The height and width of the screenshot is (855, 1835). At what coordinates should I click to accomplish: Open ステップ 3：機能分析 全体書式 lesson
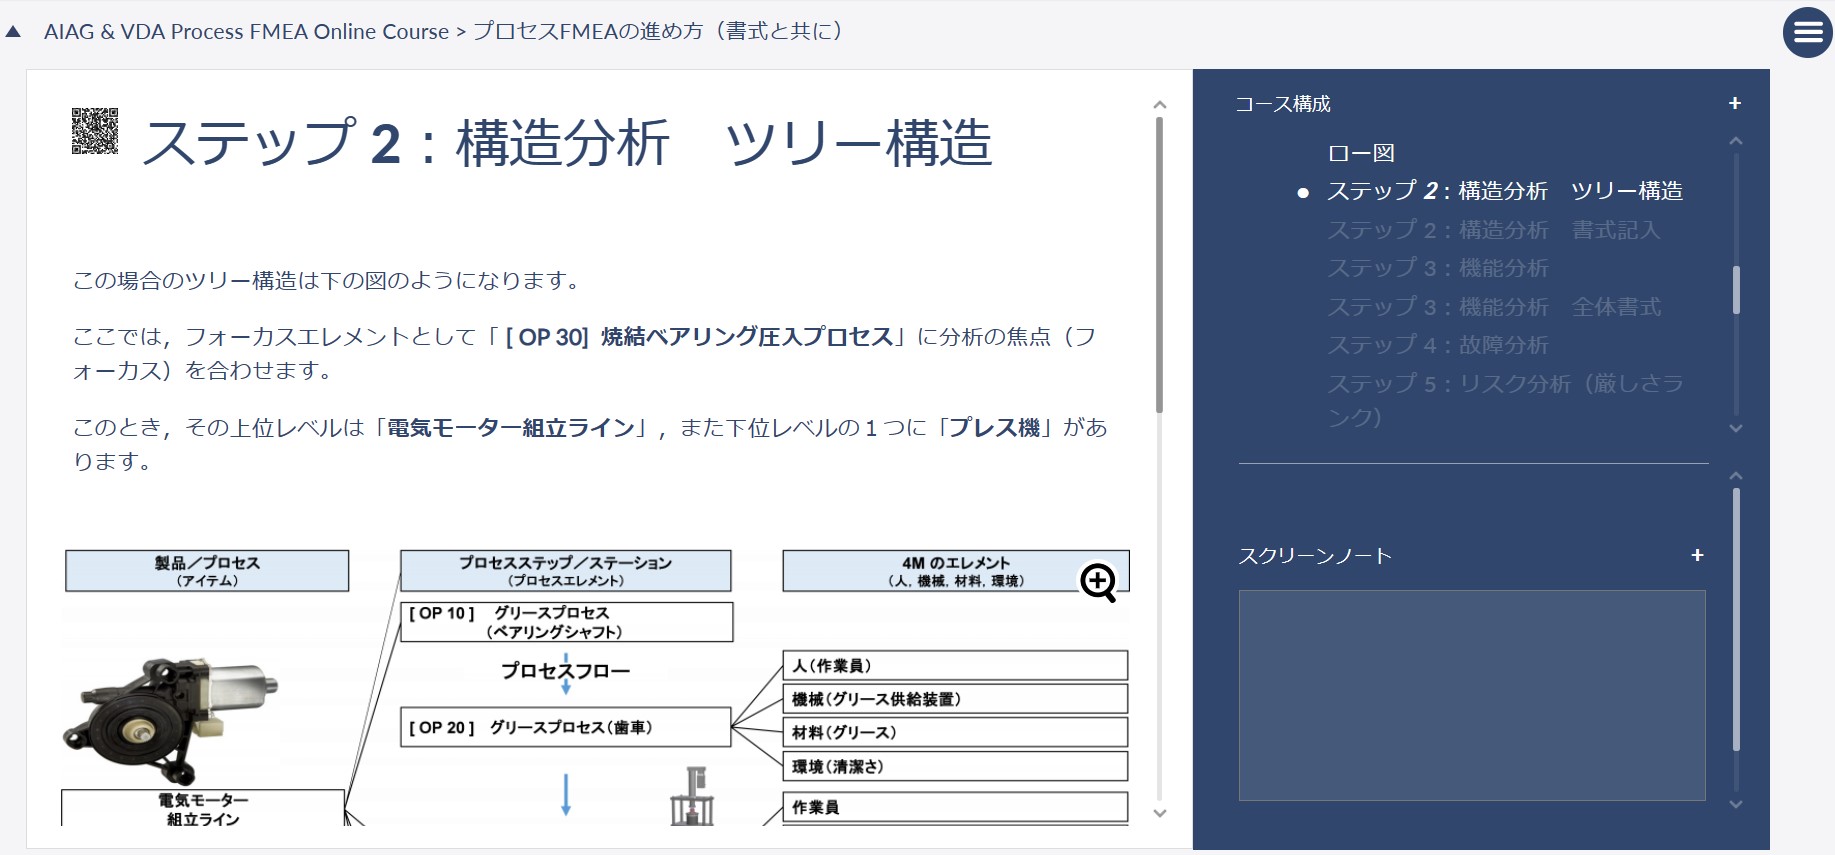coord(1494,307)
